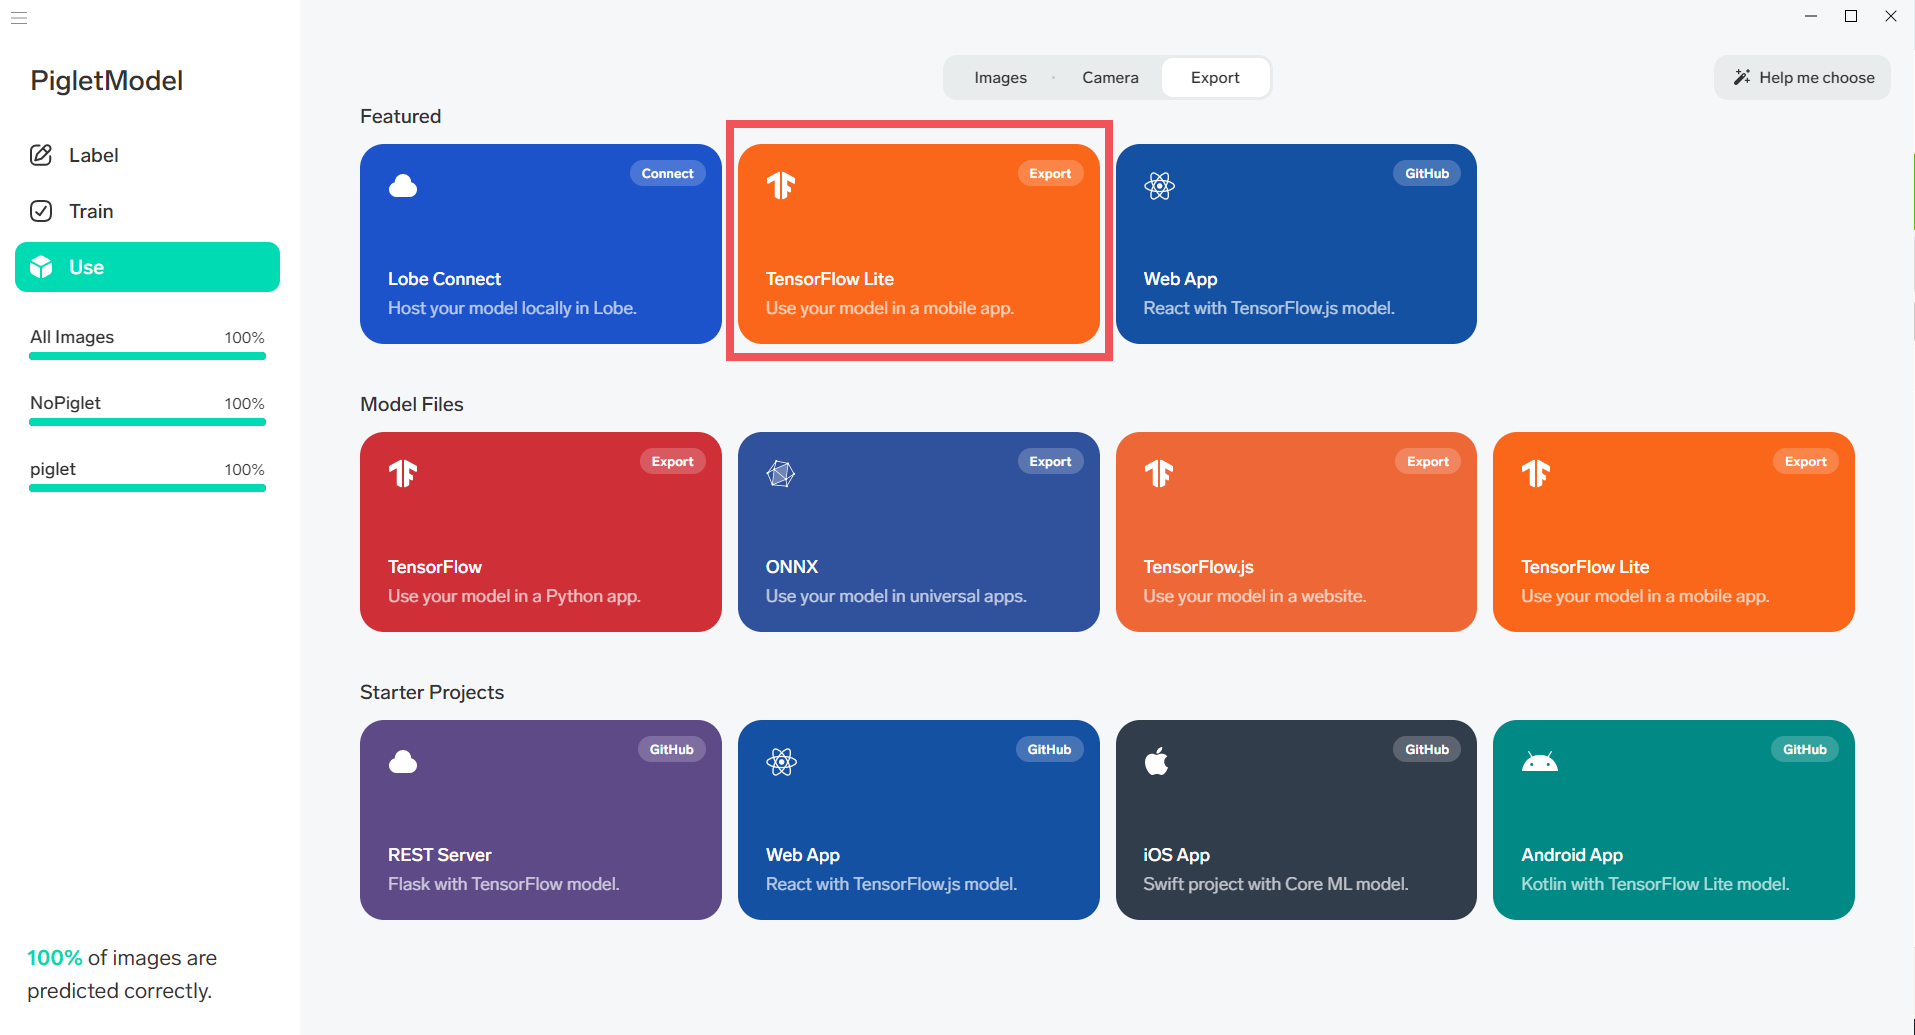
Task: Open the hamburger menu icon
Action: 19,18
